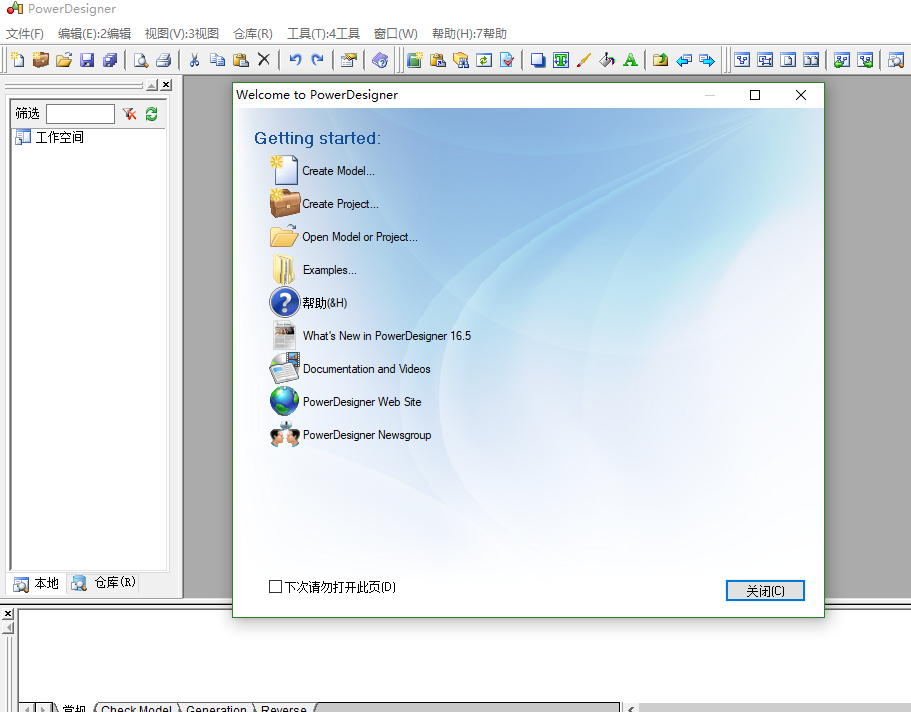Click the 帮助(&H) help link
Screen dimensions: 911x712
(325, 303)
